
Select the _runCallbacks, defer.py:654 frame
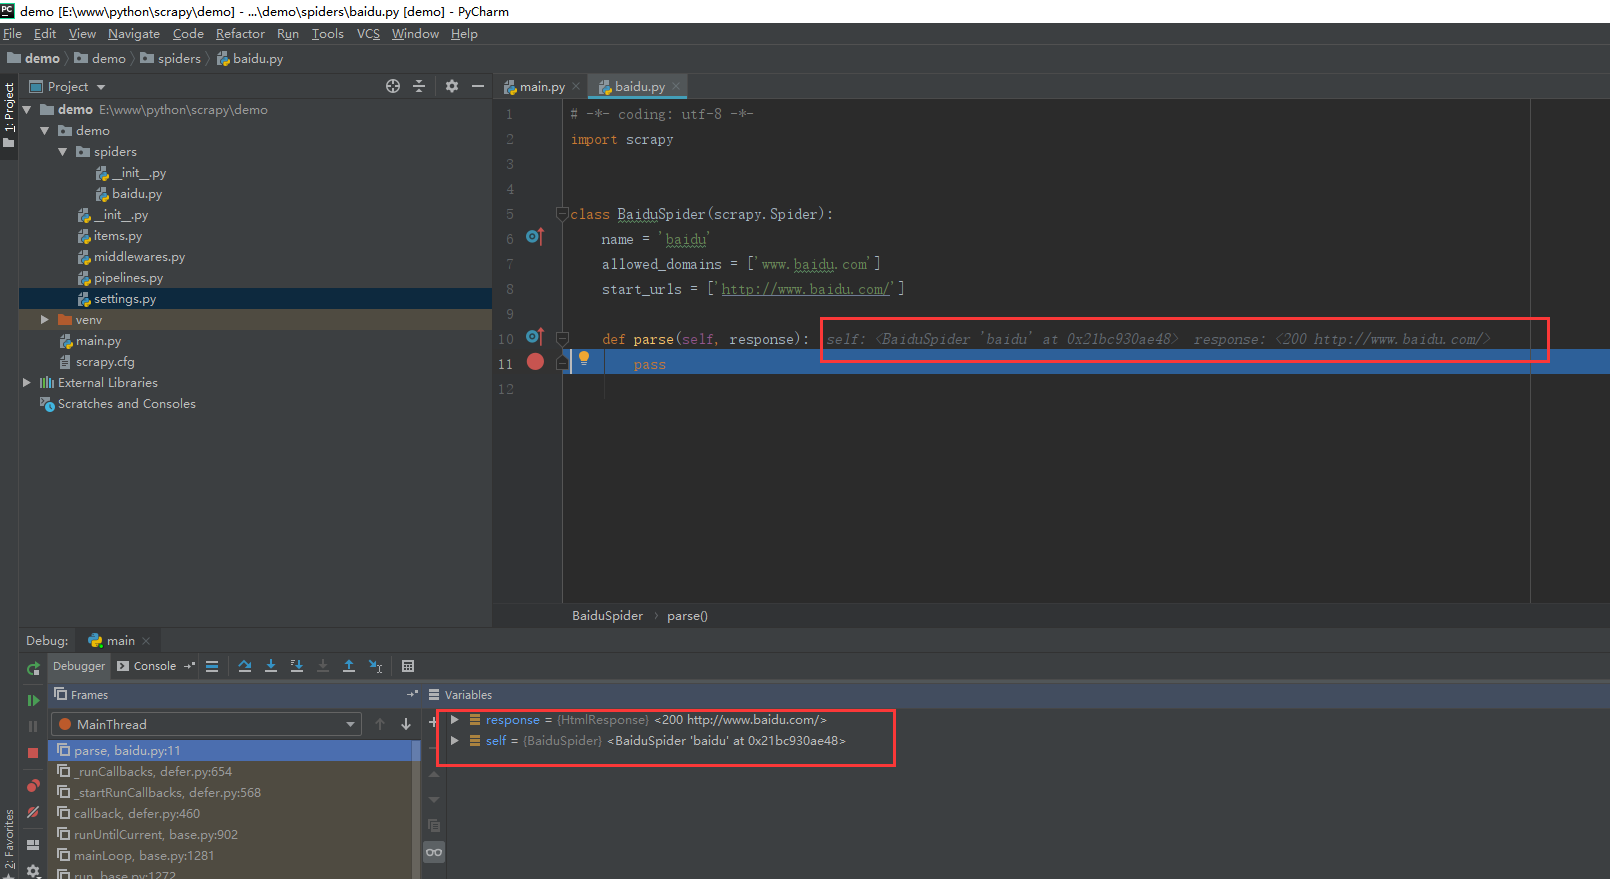coord(152,772)
